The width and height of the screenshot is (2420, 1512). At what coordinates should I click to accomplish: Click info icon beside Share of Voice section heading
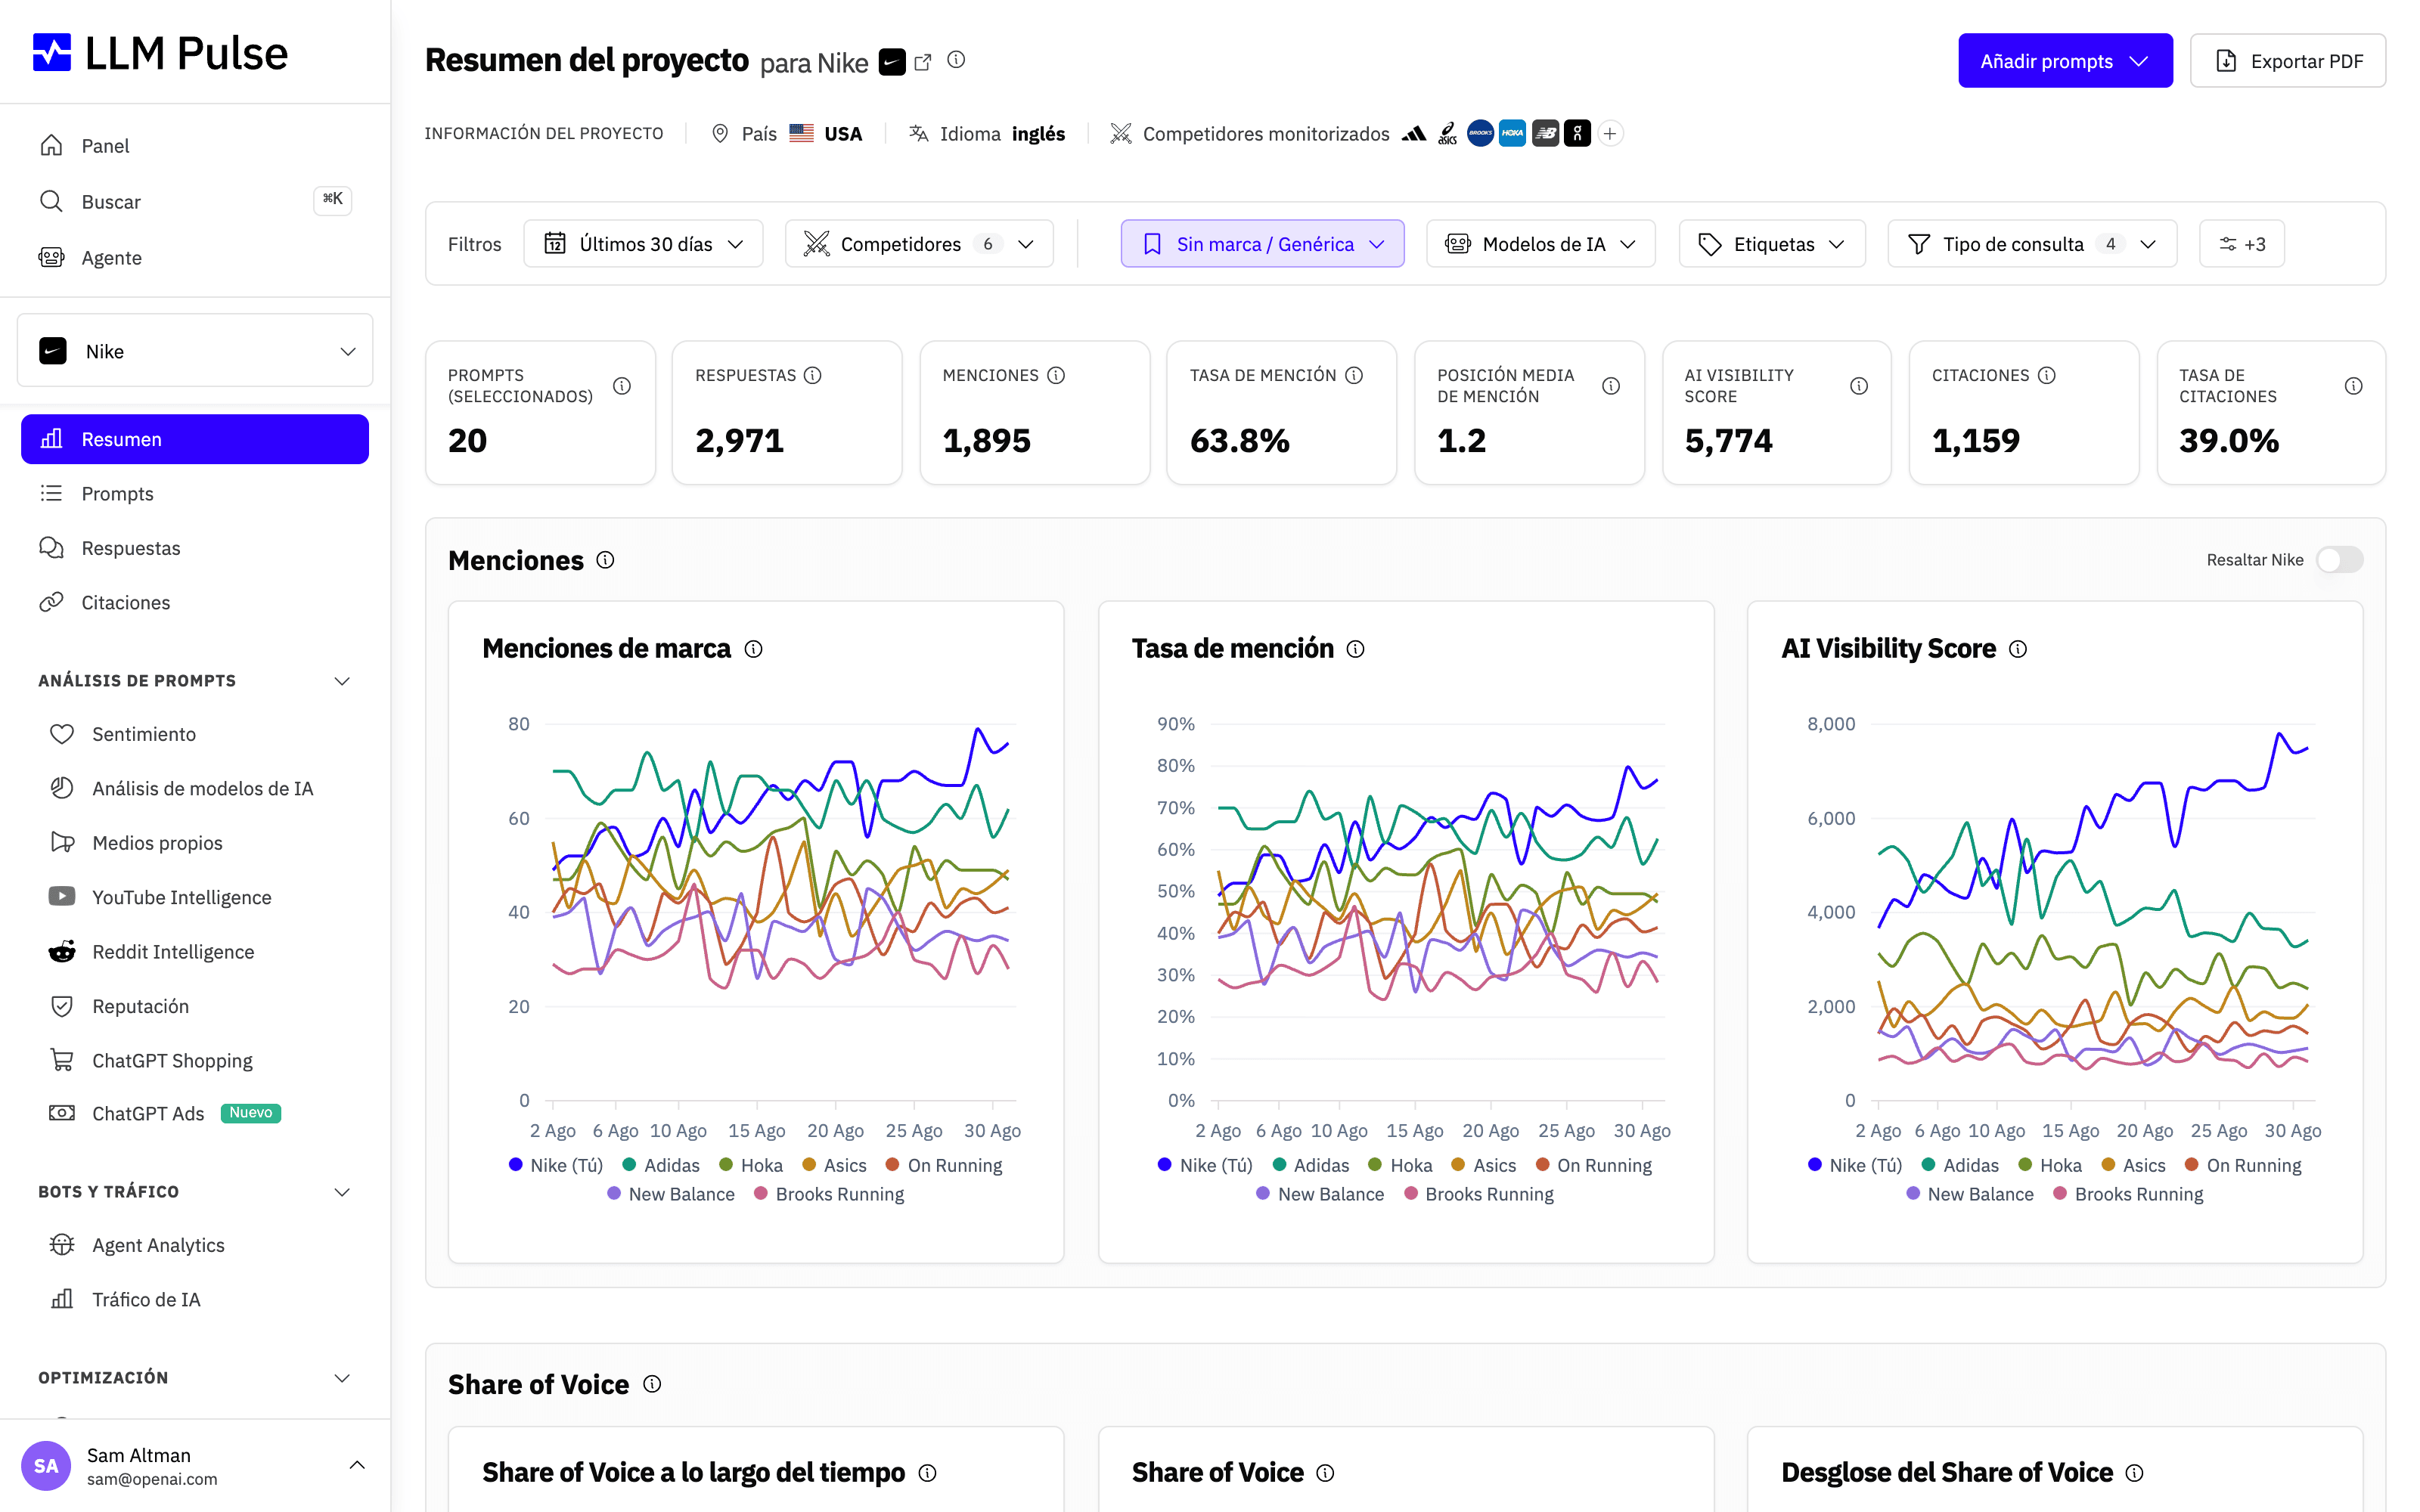652,1384
